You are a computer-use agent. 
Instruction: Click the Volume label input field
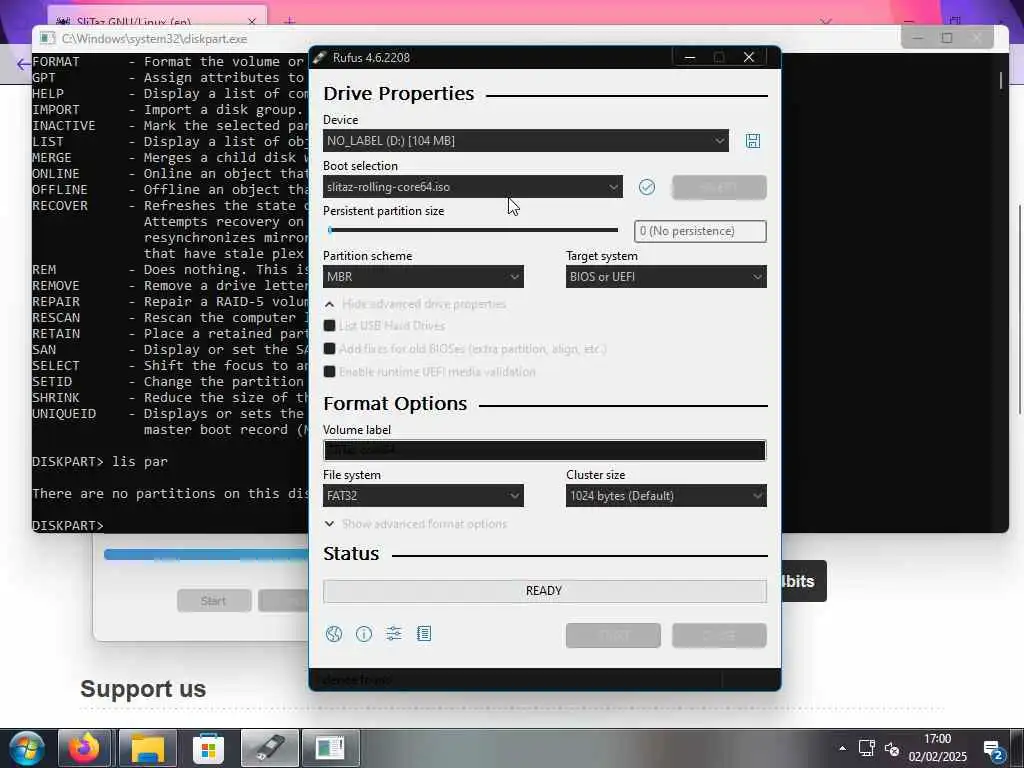click(545, 451)
